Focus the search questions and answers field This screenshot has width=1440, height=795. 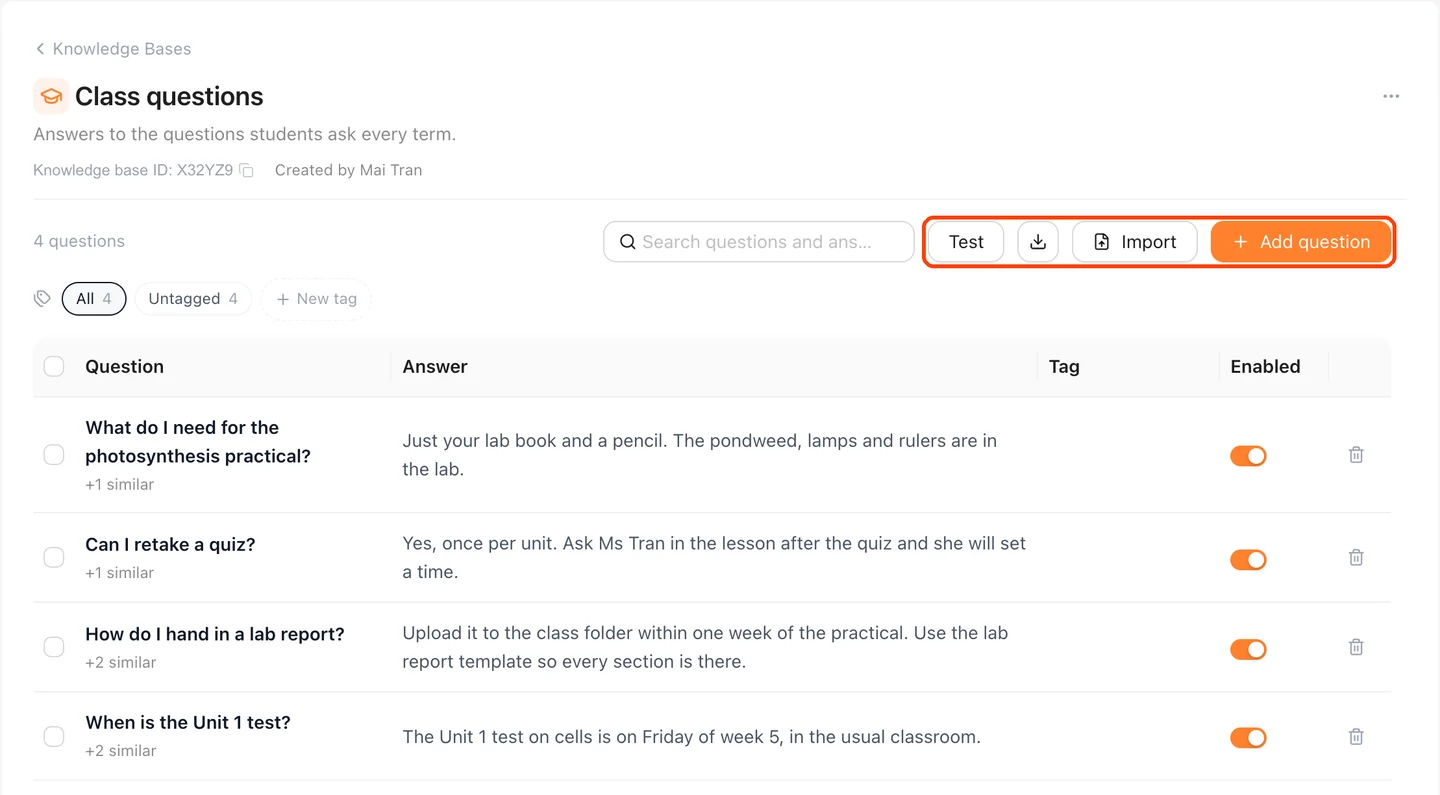pyautogui.click(x=759, y=242)
